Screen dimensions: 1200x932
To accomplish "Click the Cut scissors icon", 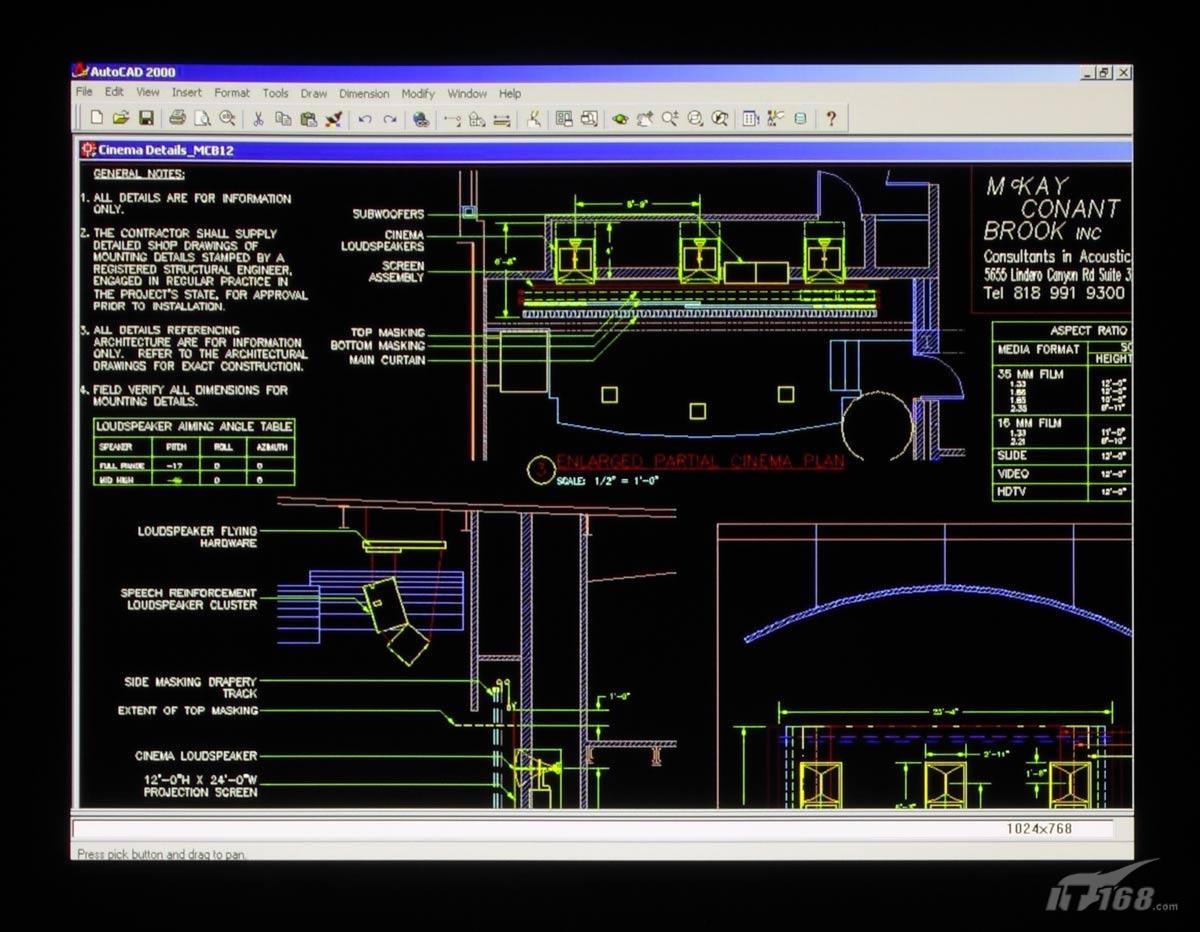I will coord(257,119).
